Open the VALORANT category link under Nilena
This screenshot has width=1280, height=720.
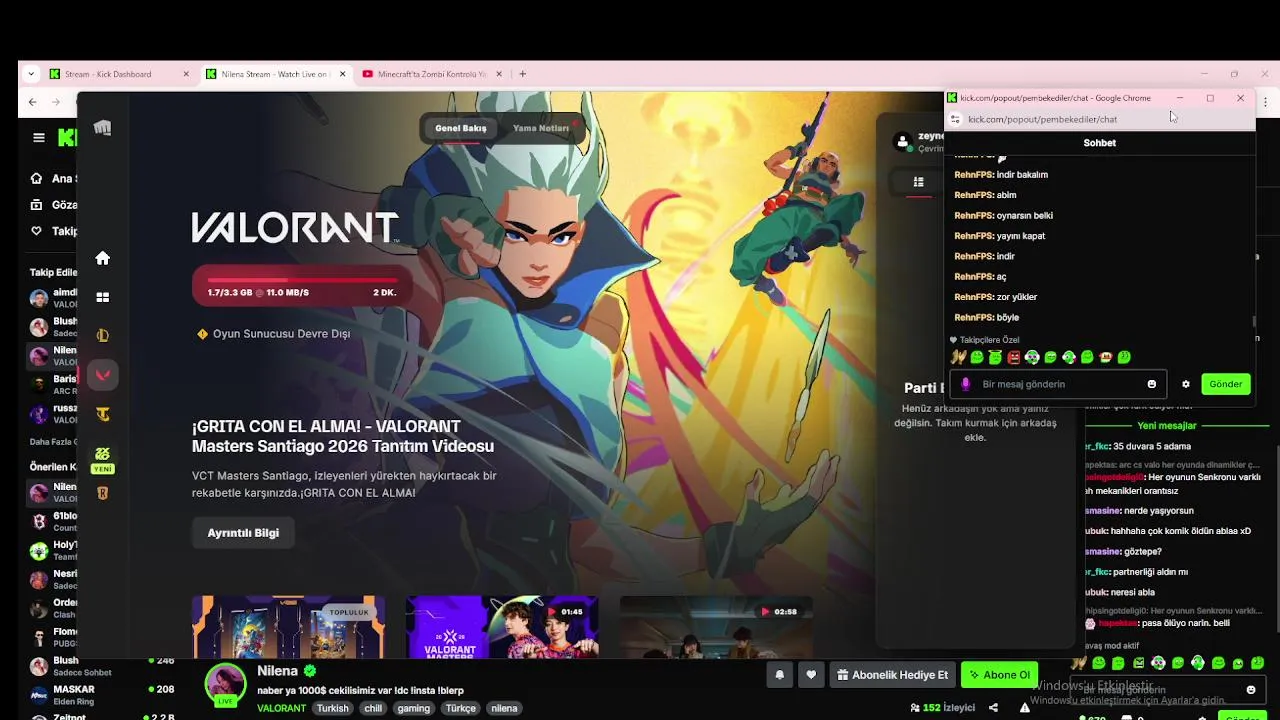(281, 708)
